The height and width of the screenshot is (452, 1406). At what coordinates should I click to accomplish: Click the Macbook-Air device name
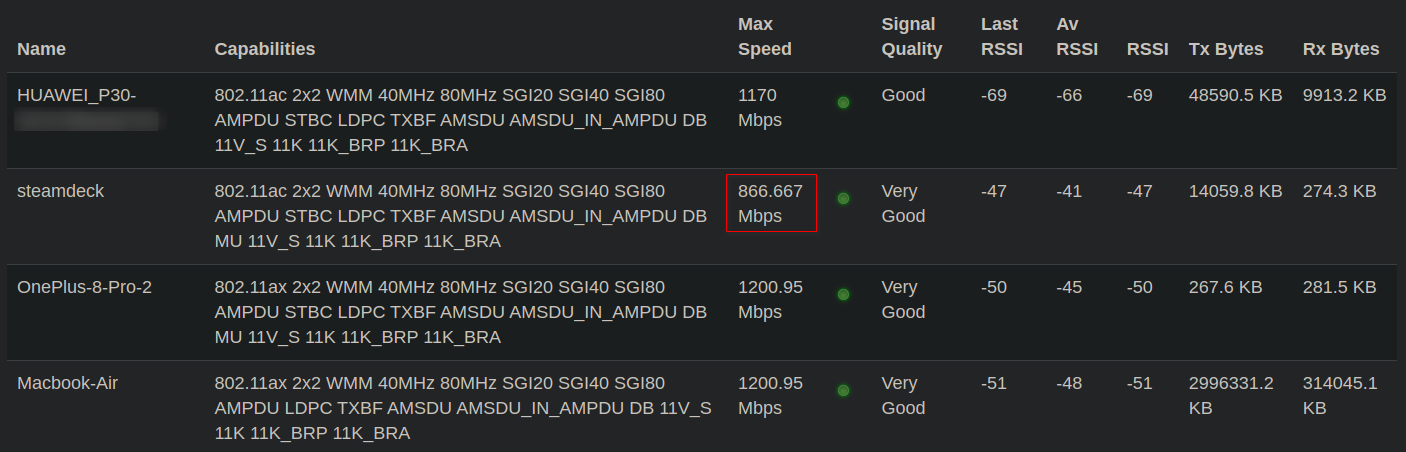tap(67, 383)
